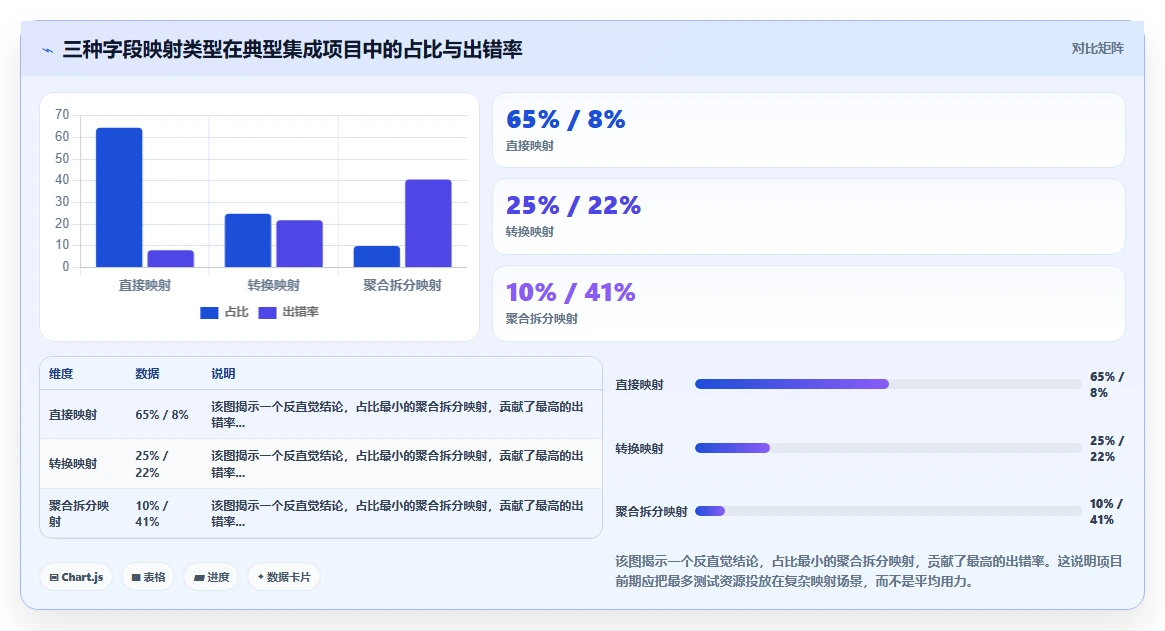Click the 聚合拆分映射 progress label
The image size is (1165, 631).
point(651,512)
